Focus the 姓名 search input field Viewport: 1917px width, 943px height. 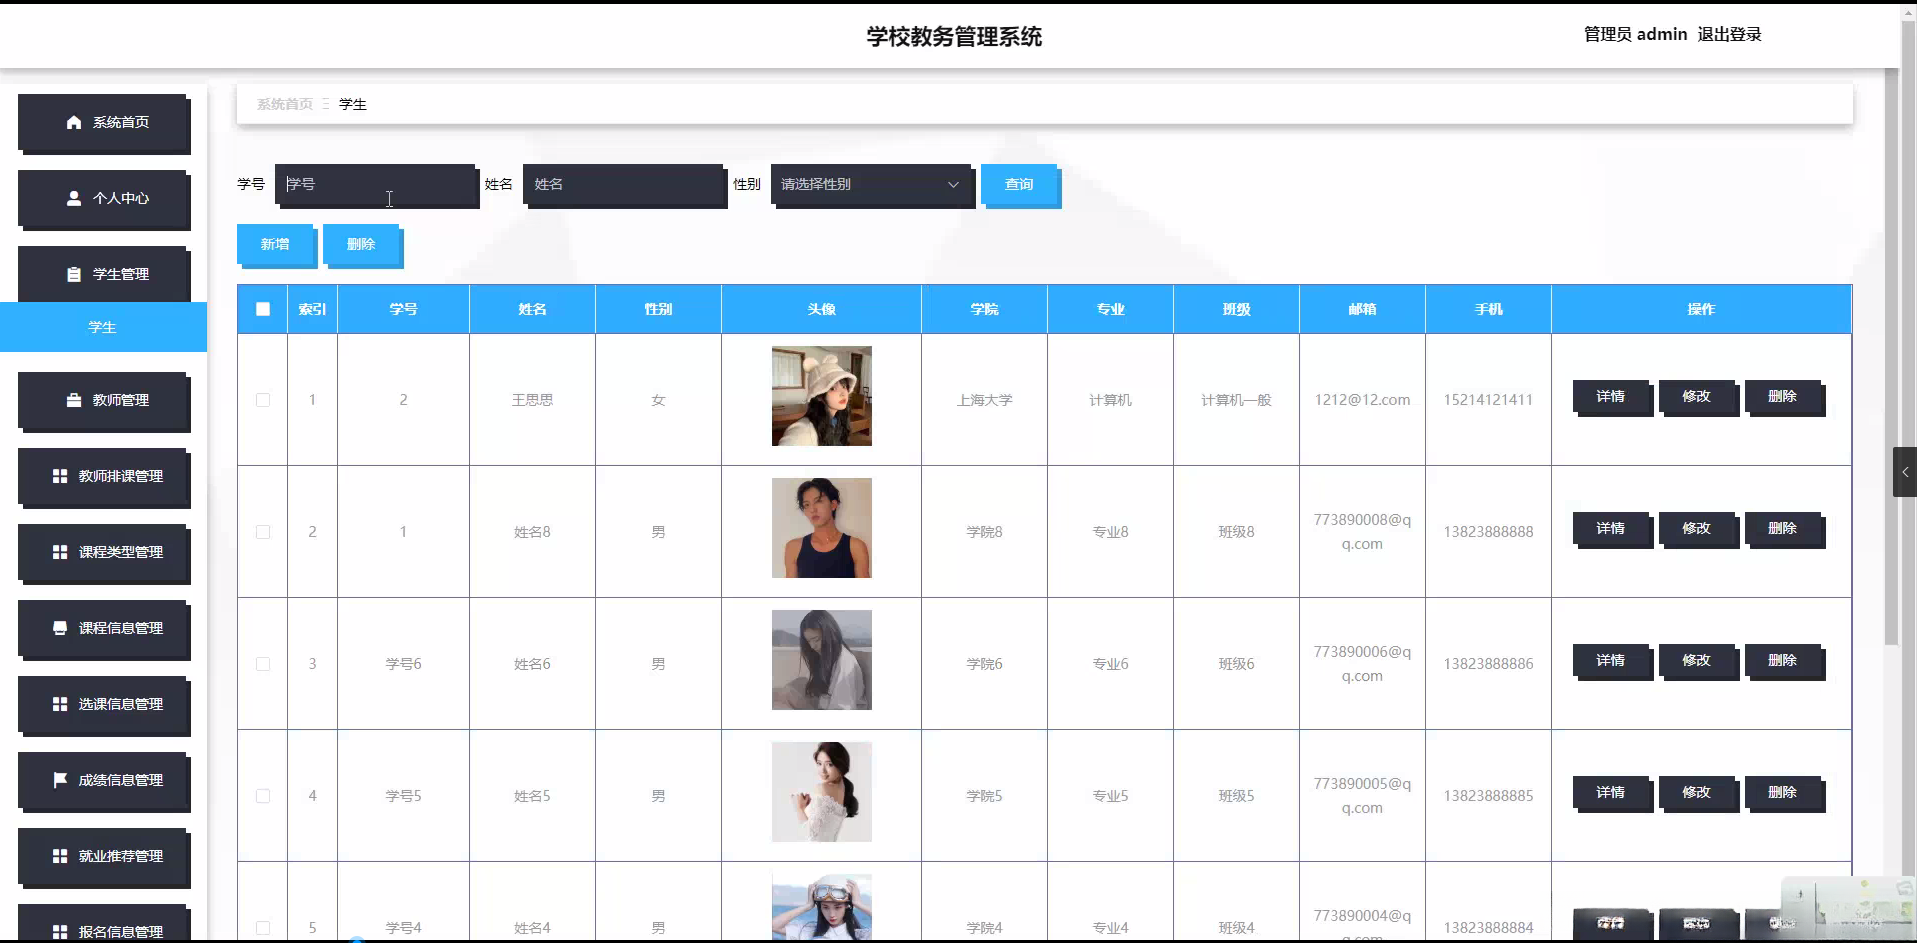tap(623, 184)
